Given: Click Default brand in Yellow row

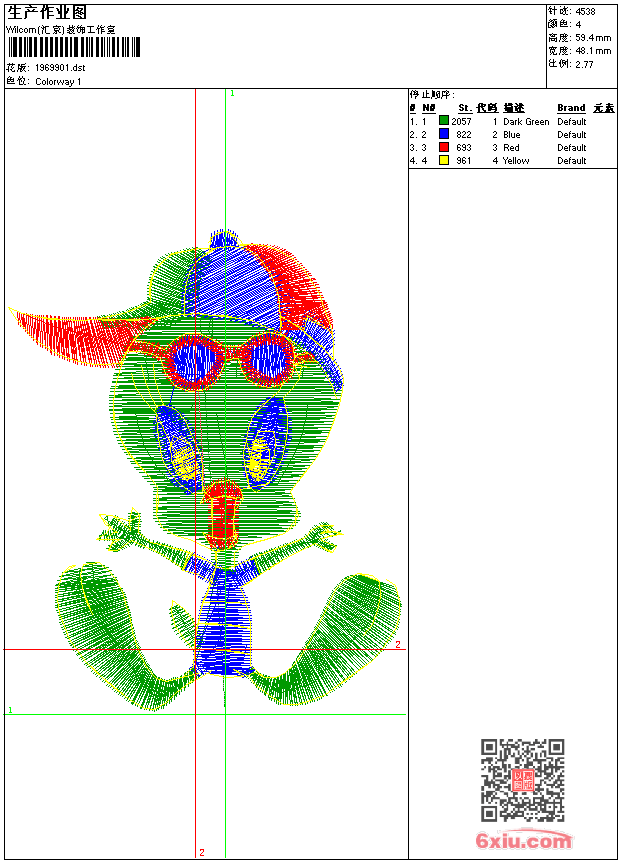Looking at the screenshot, I should (x=572, y=161).
